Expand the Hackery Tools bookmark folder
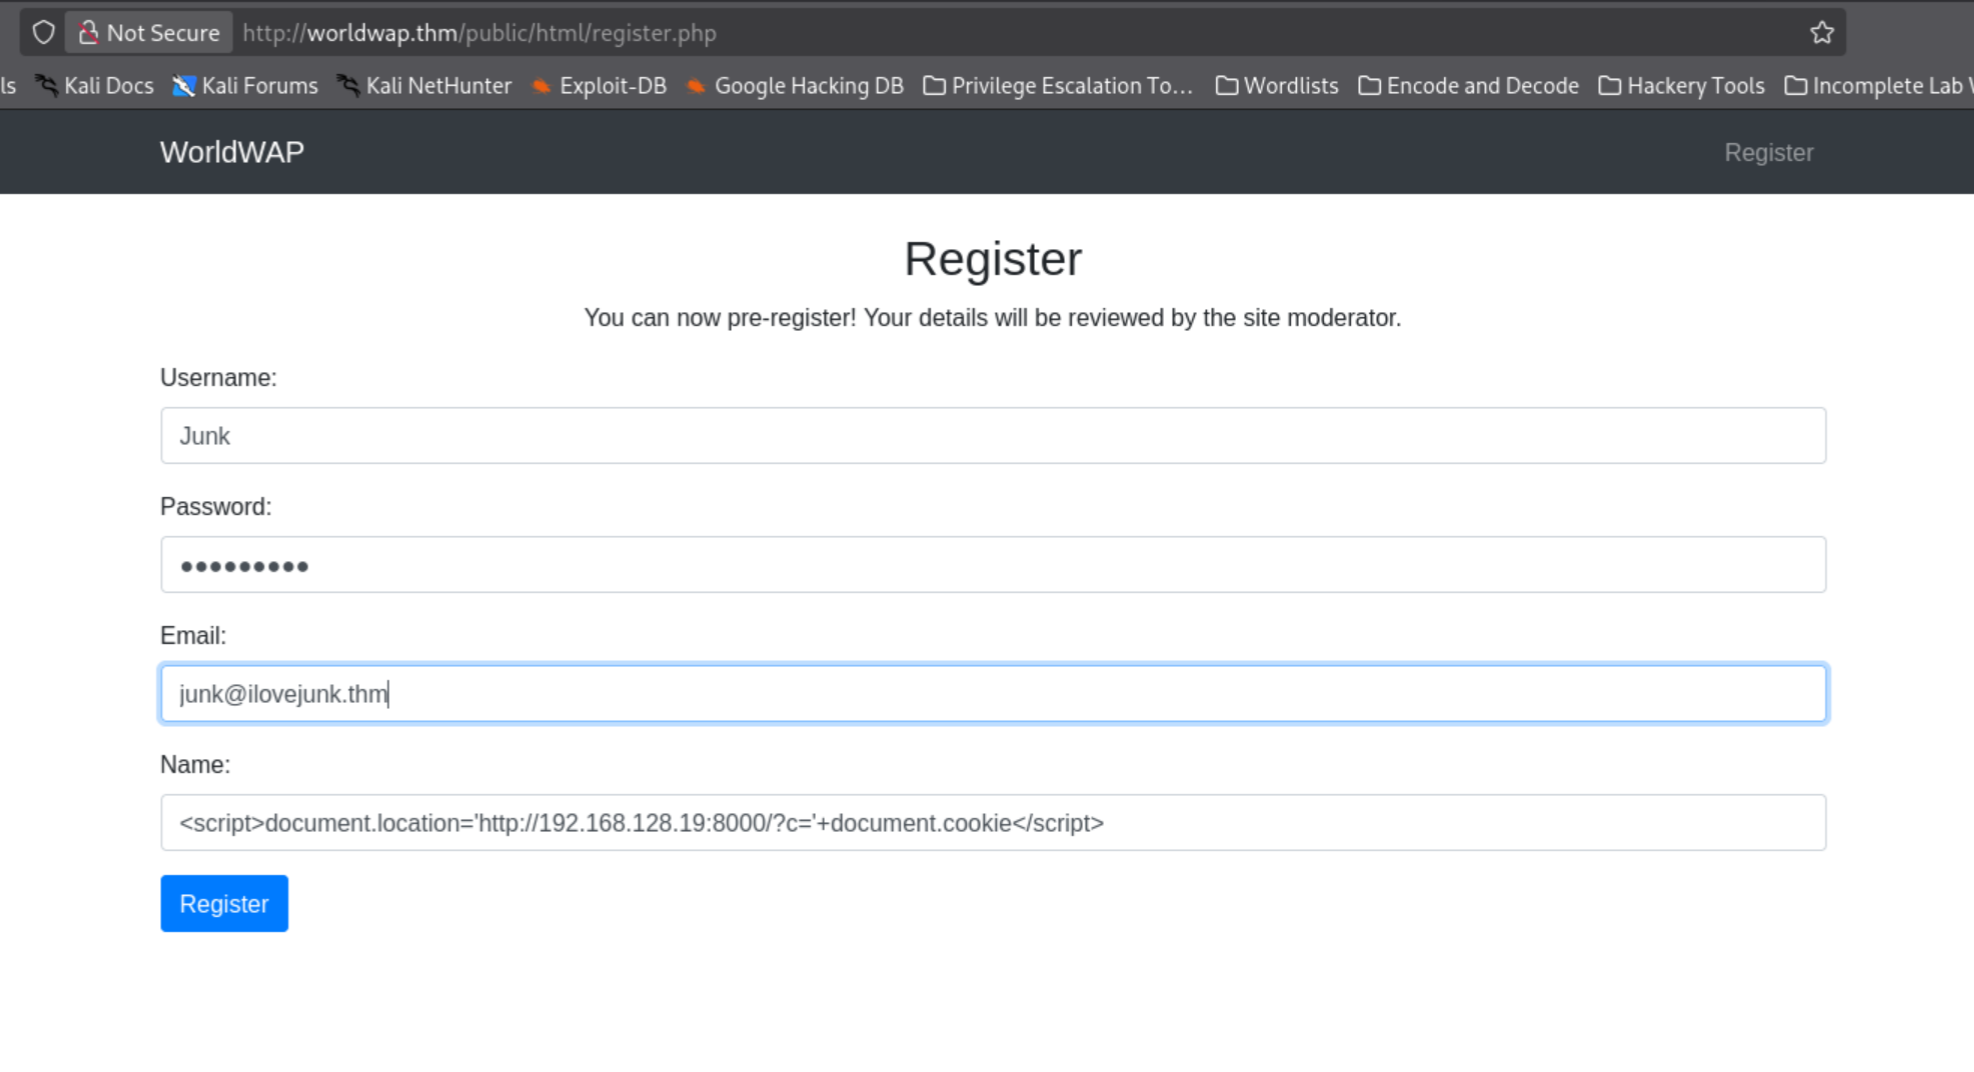Viewport: 1974px width, 1072px height. (1681, 86)
